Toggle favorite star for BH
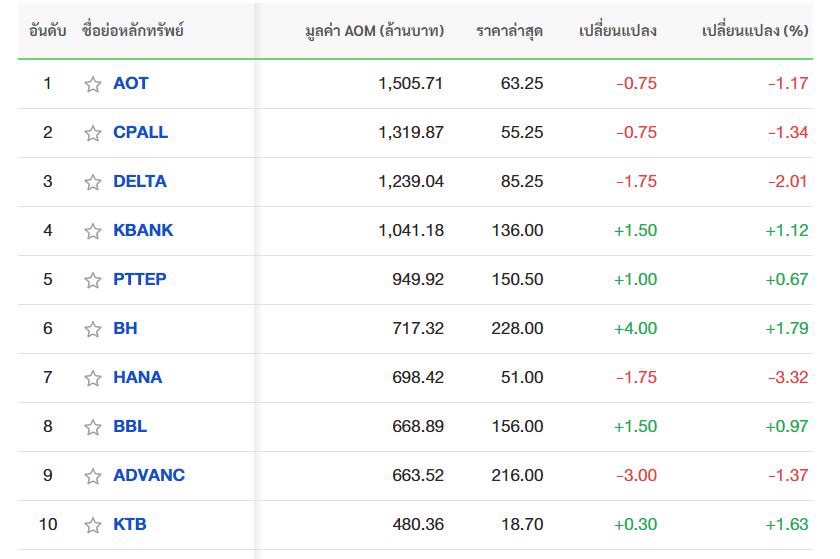The height and width of the screenshot is (559, 840). 93,329
